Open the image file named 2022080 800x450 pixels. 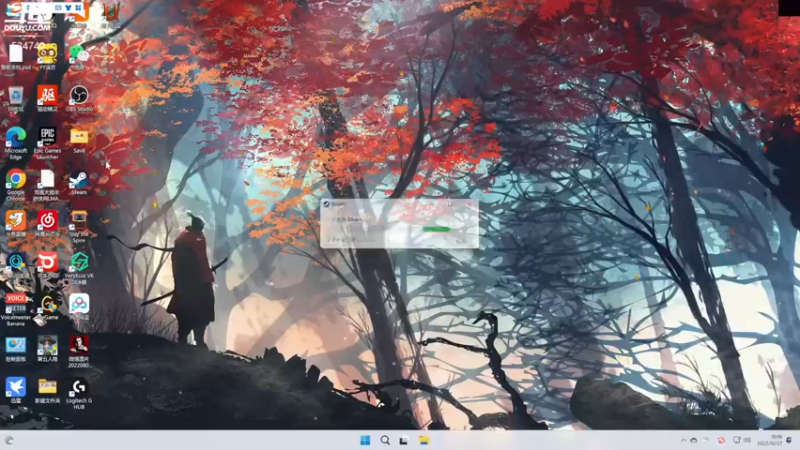pos(79,351)
